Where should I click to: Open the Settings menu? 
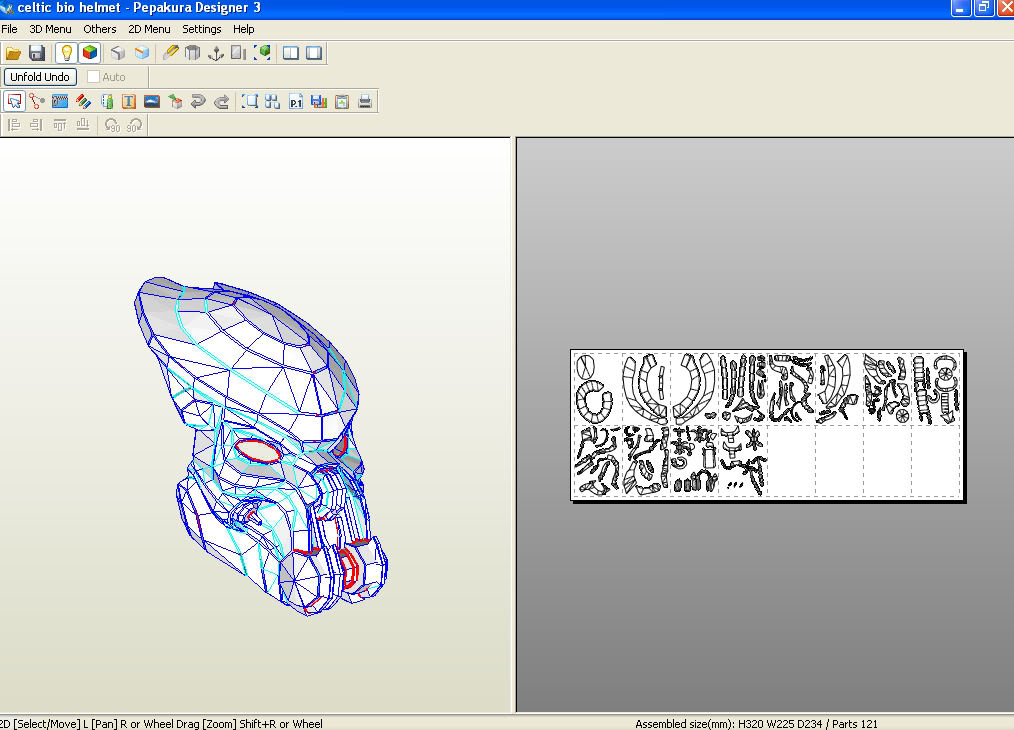[202, 29]
